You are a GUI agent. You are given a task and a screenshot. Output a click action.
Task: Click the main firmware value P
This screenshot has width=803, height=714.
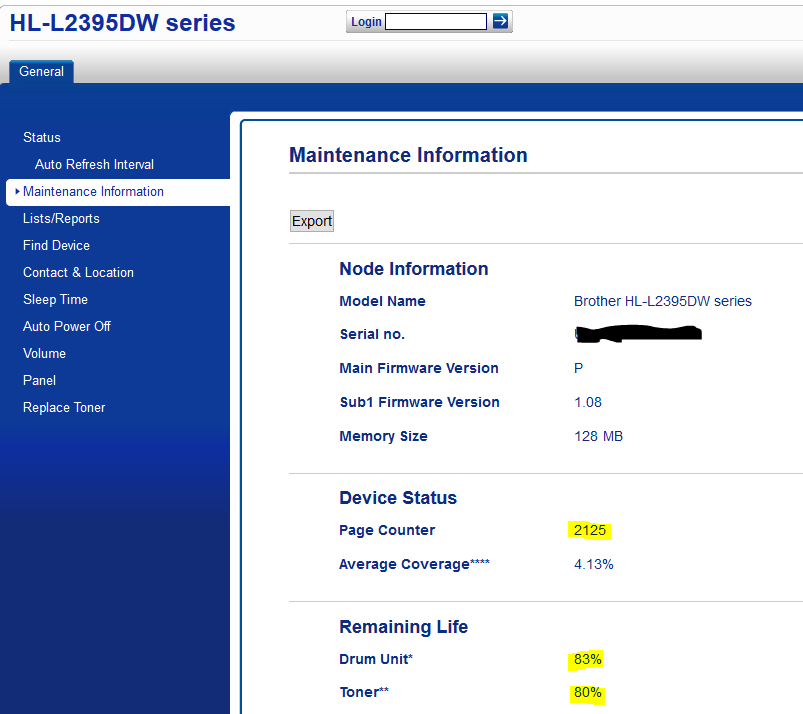pyautogui.click(x=579, y=368)
